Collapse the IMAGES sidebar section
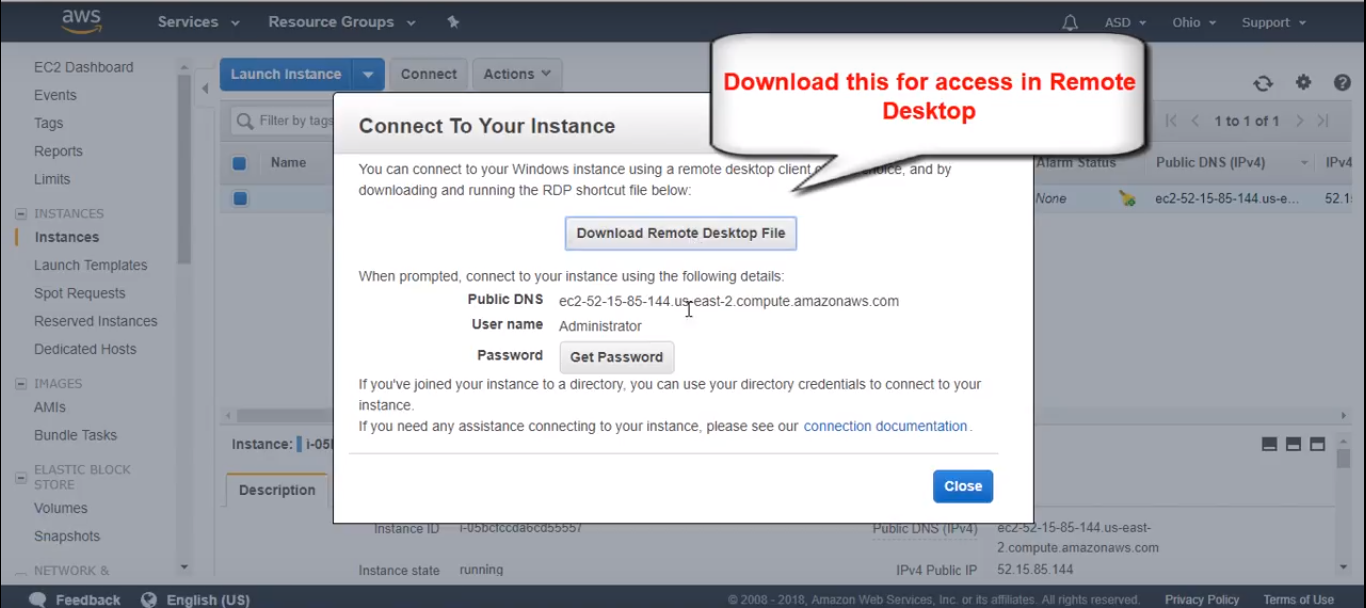Image resolution: width=1366 pixels, height=608 pixels. click(20, 384)
